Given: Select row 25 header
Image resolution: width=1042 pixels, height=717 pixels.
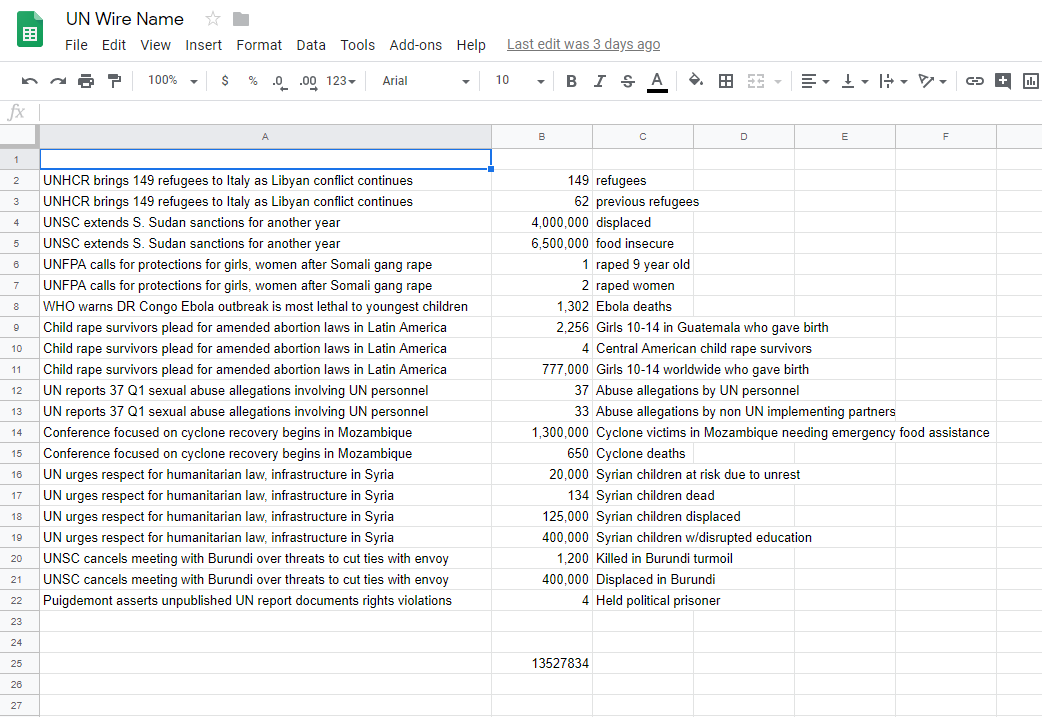Looking at the screenshot, I should click(17, 663).
